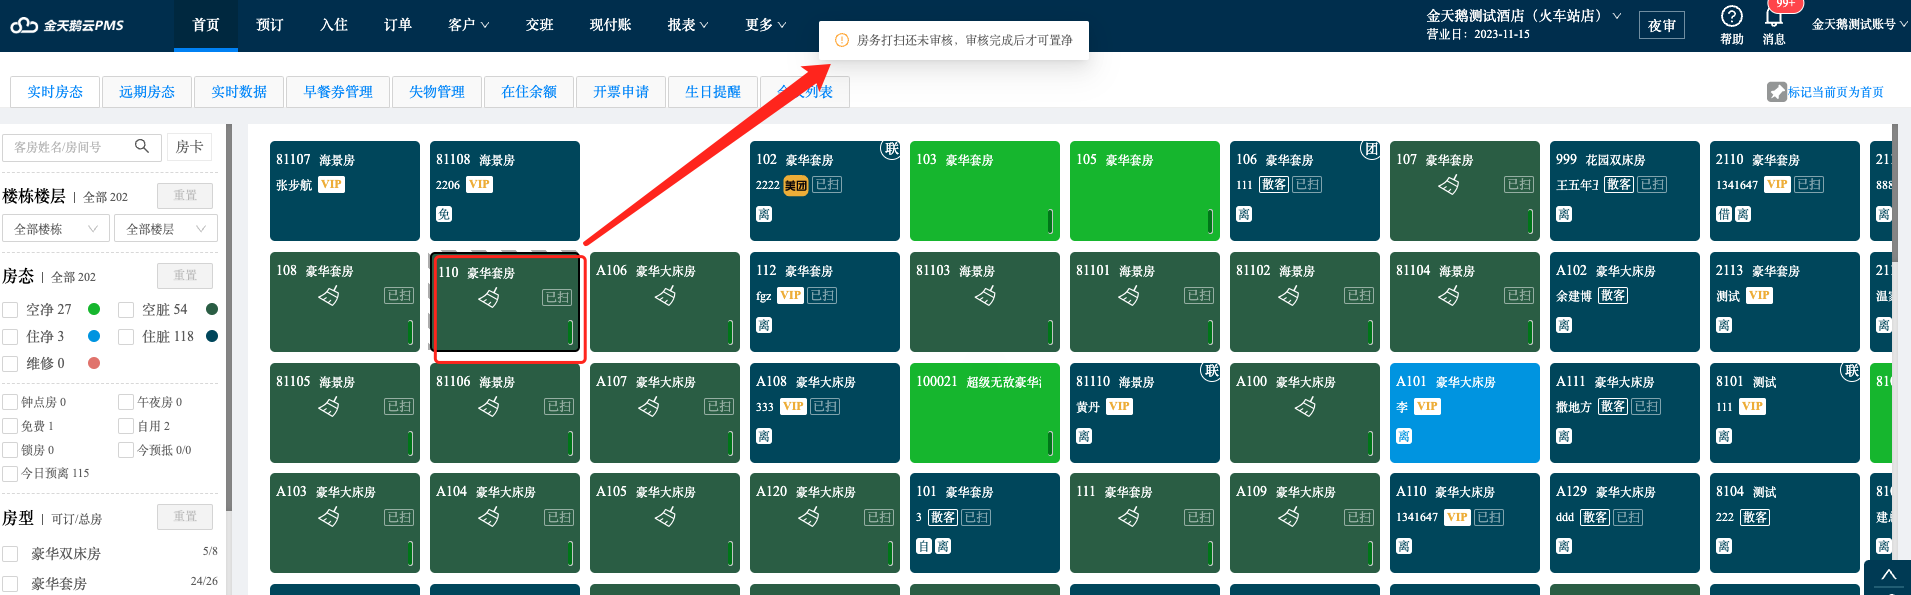
Task: Switch to the 开票申请 tab
Action: tap(621, 92)
